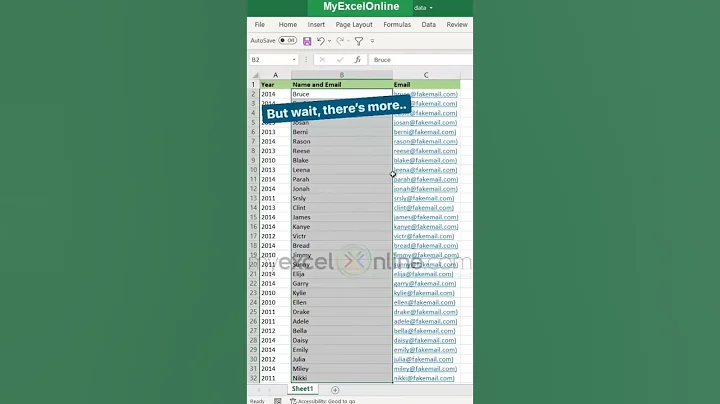Click the cell containing Bread
This screenshot has width=720, height=404.
(x=342, y=246)
